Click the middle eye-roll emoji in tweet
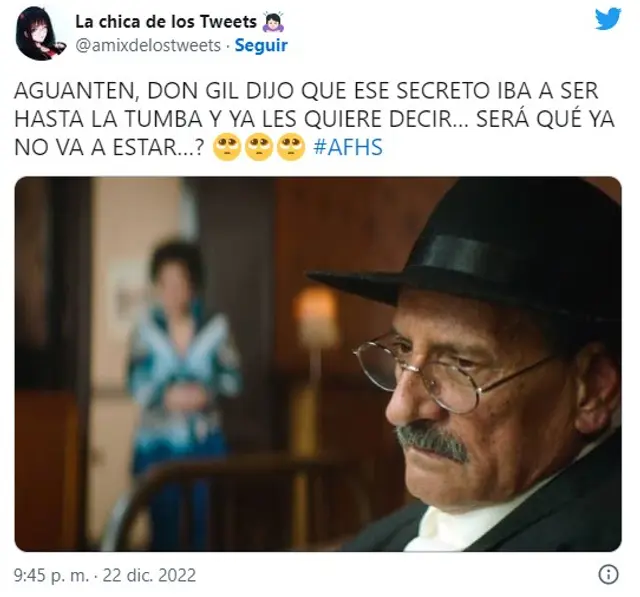Image resolution: width=640 pixels, height=597 pixels. pos(259,147)
